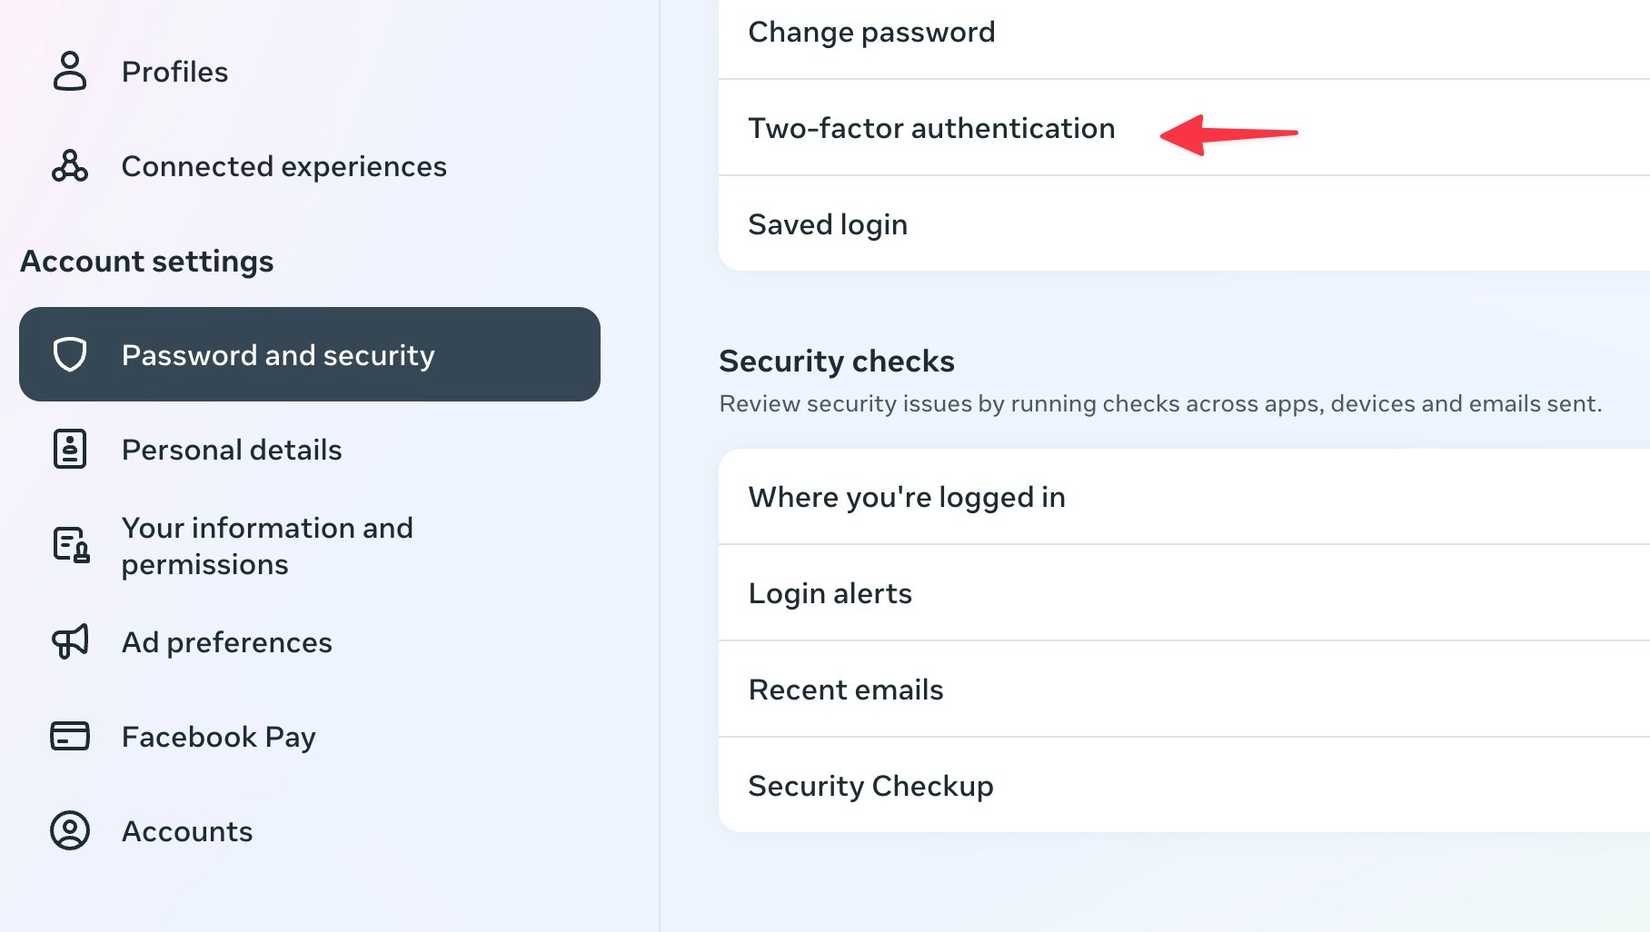Click the Profiles person icon
Screen dimensions: 1650x932
(x=68, y=71)
